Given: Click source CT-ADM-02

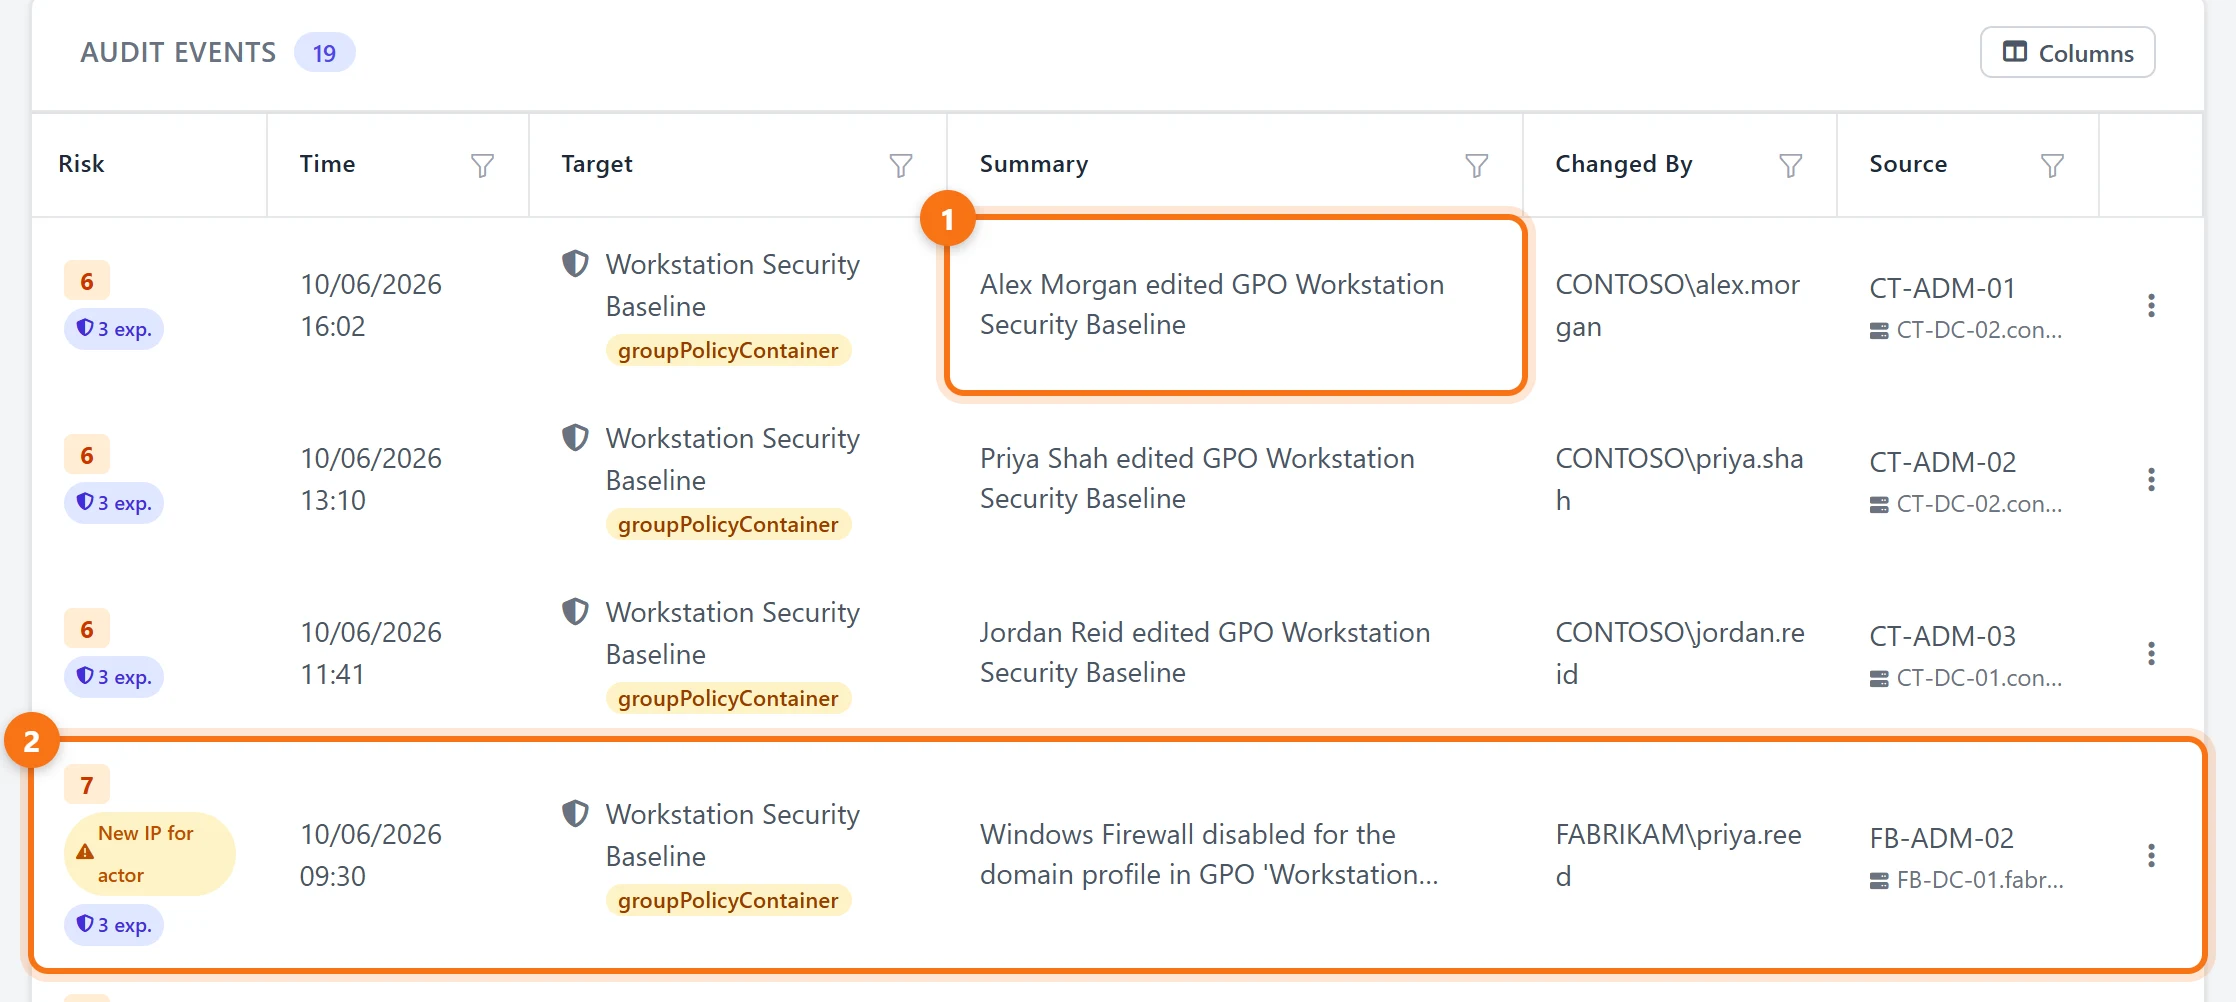Looking at the screenshot, I should click(x=1942, y=462).
